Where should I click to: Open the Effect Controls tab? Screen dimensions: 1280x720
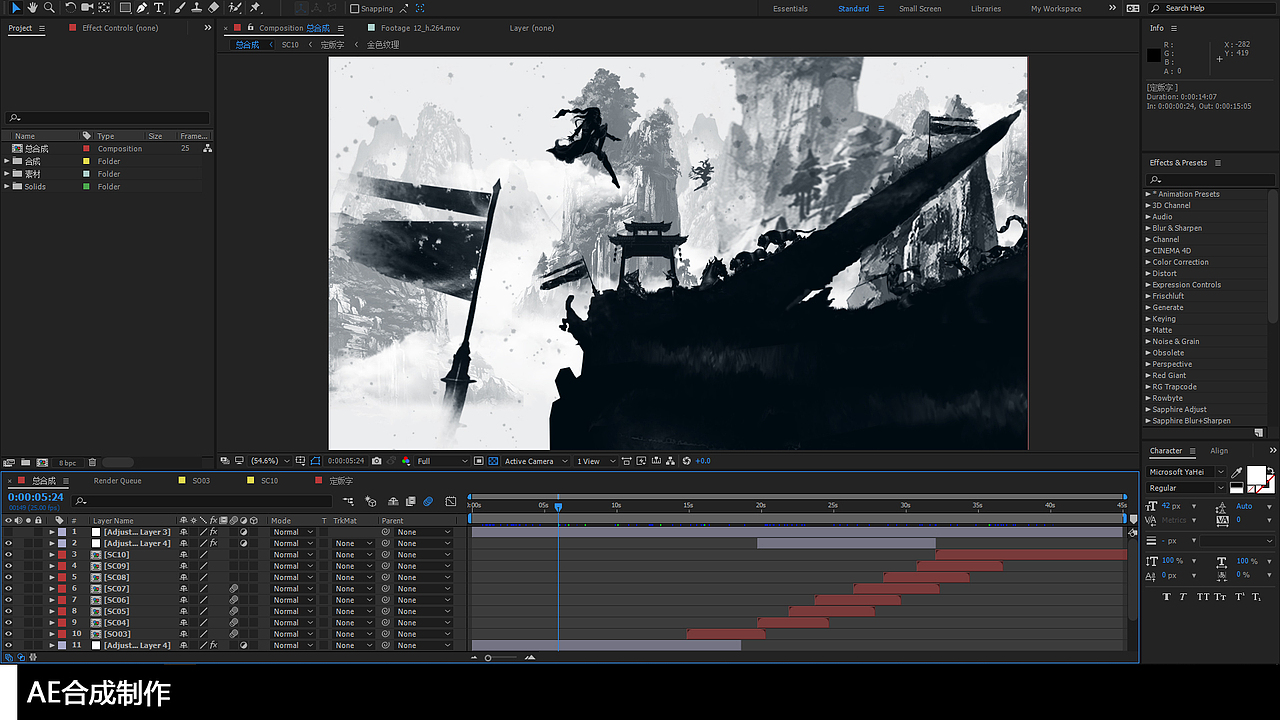[x=120, y=28]
